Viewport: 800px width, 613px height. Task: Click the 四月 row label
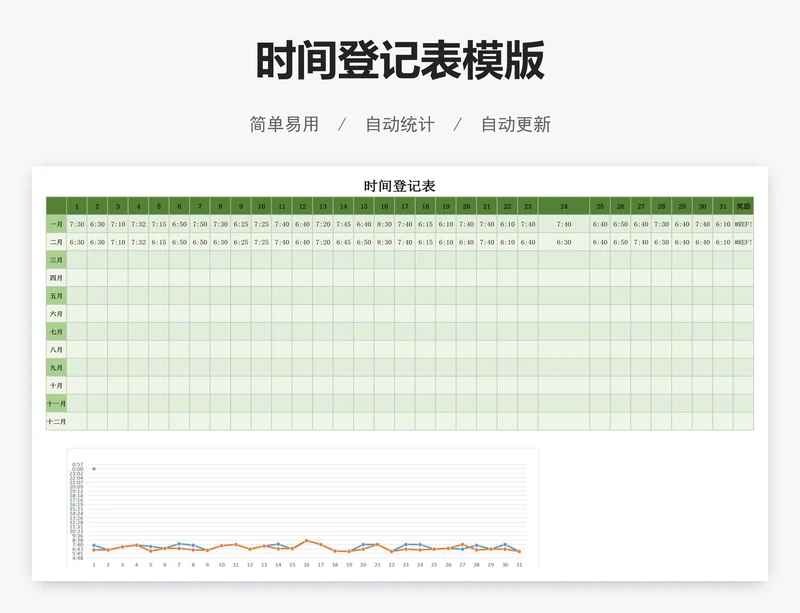pos(56,278)
